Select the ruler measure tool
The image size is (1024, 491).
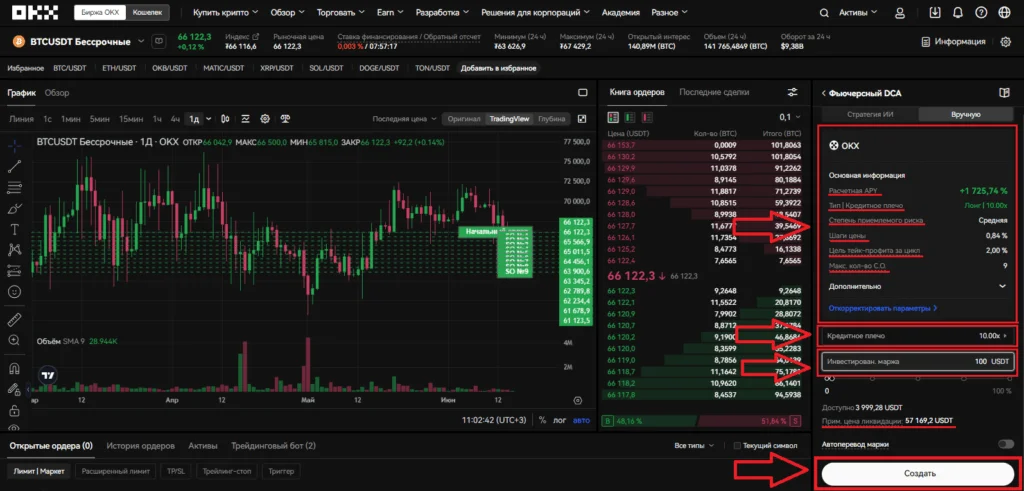tap(14, 320)
